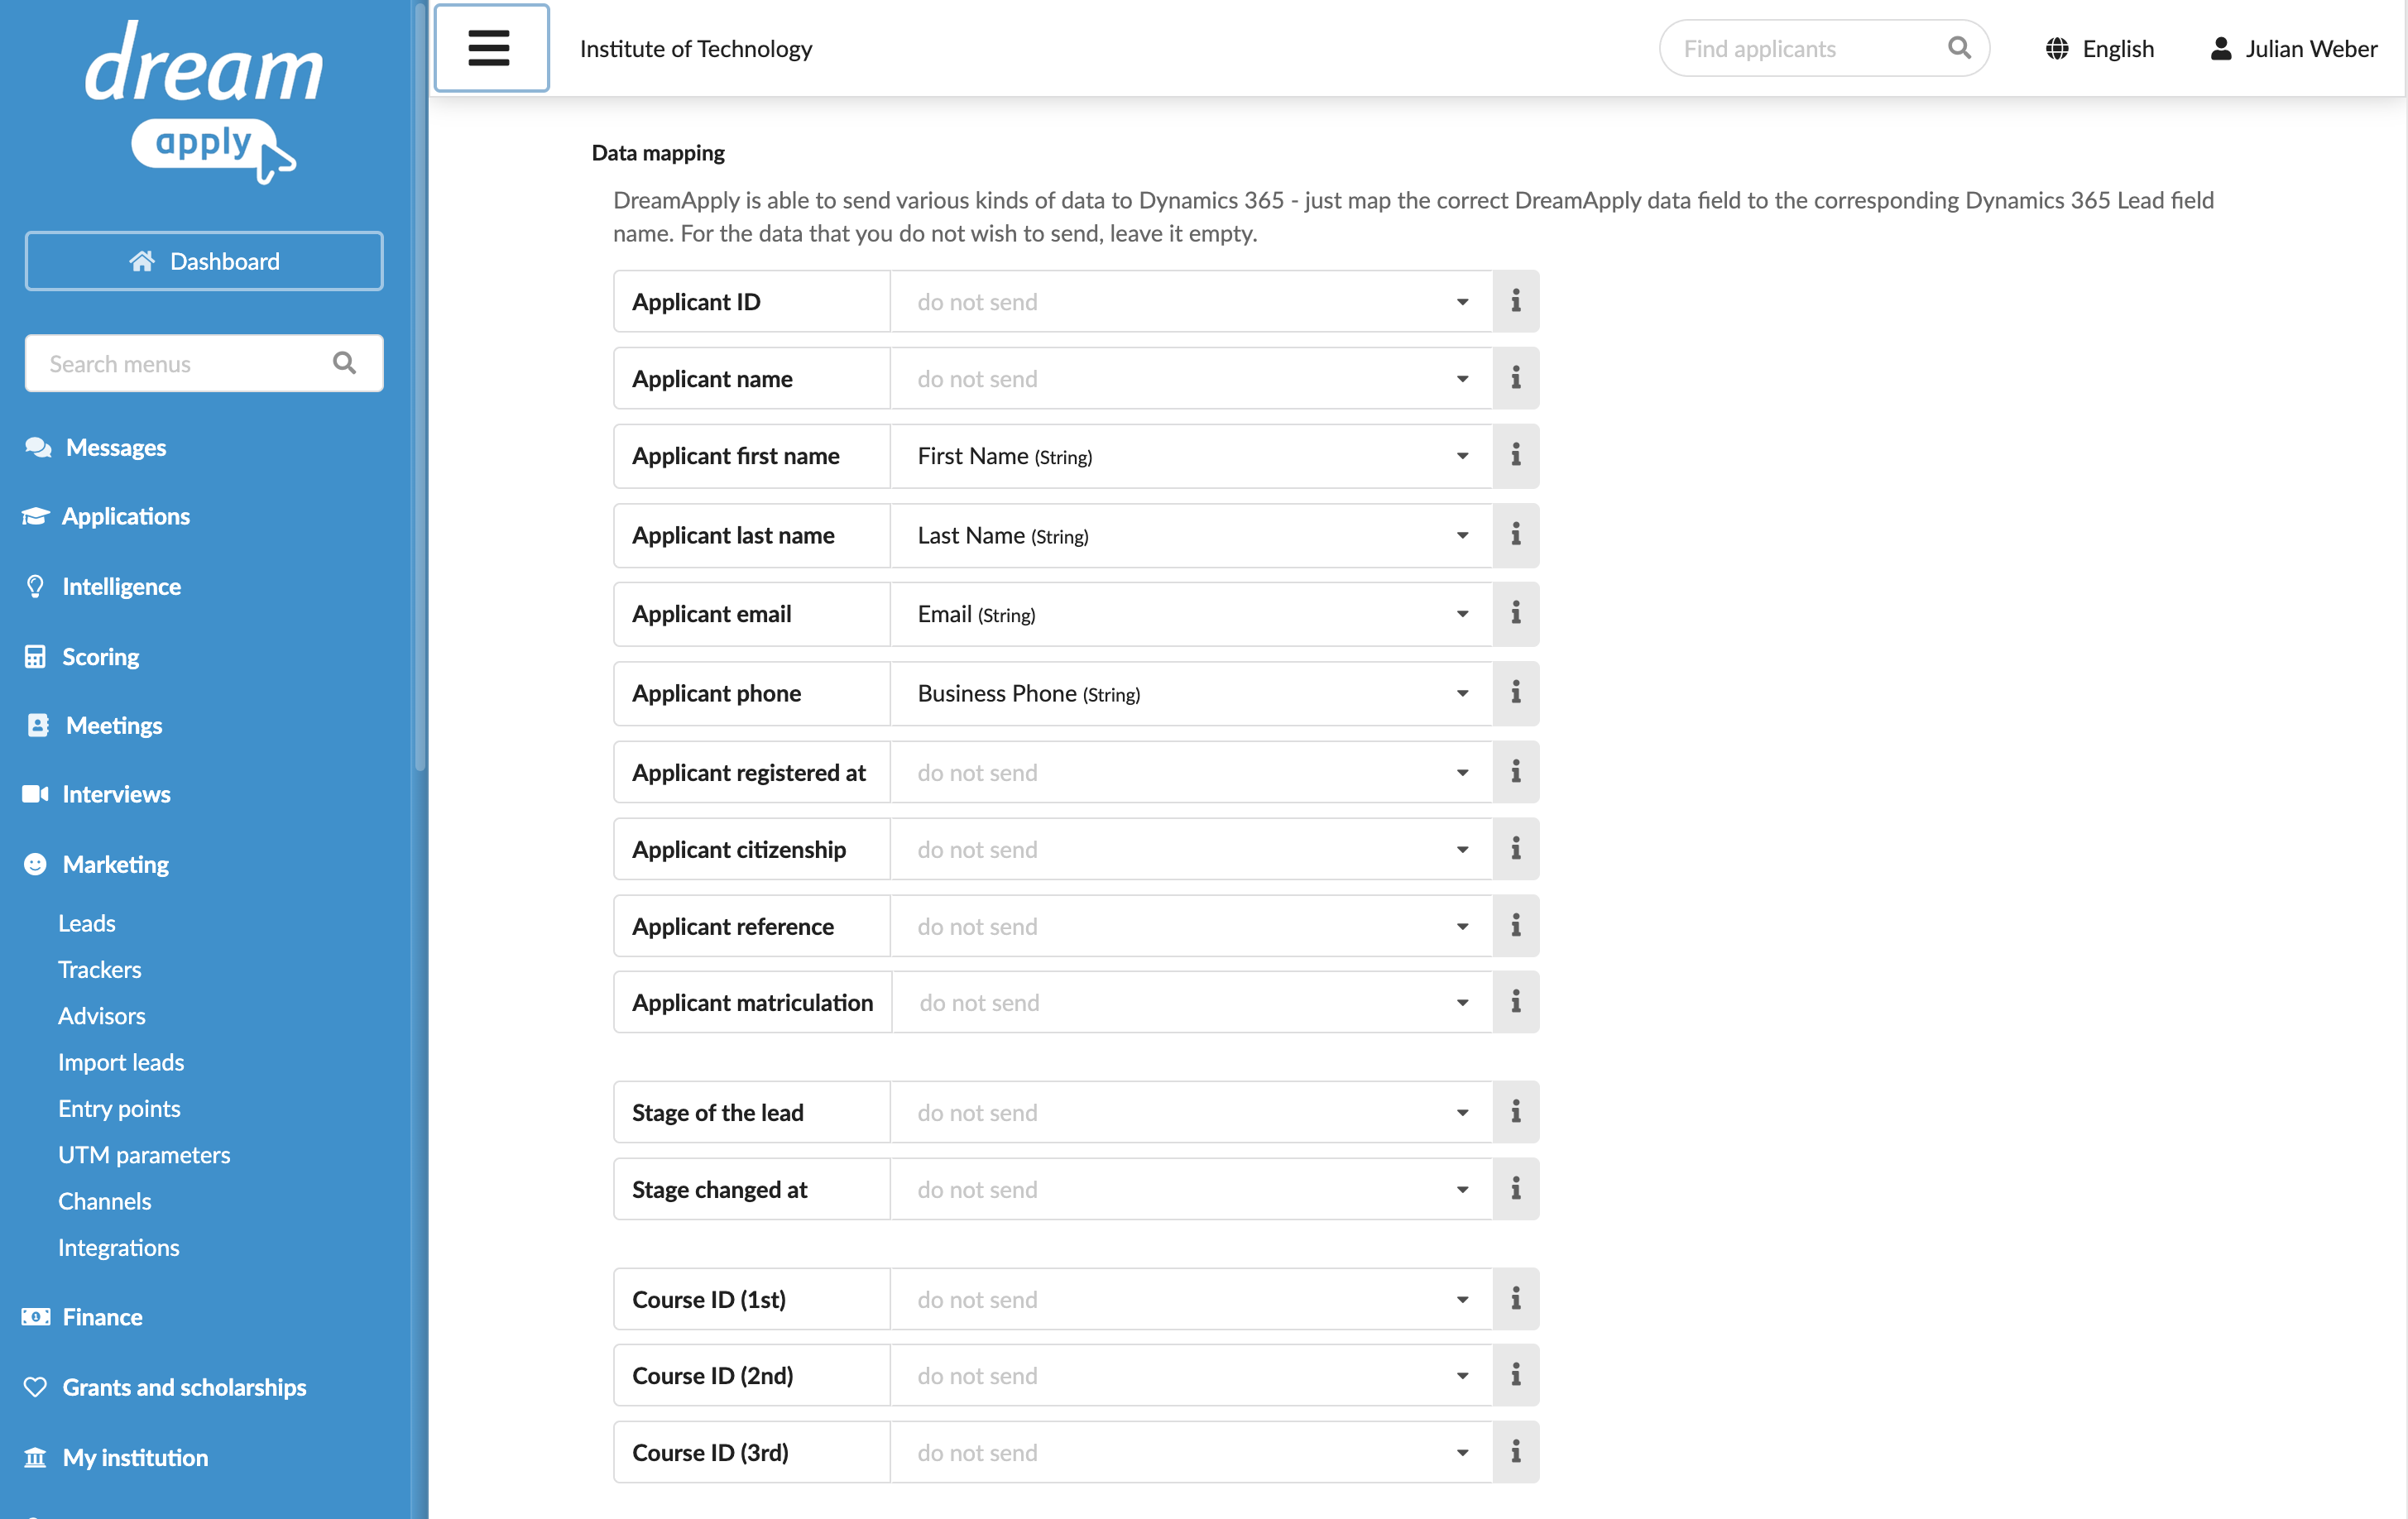
Task: Change the Last Name (String) mapping
Action: 1191,535
